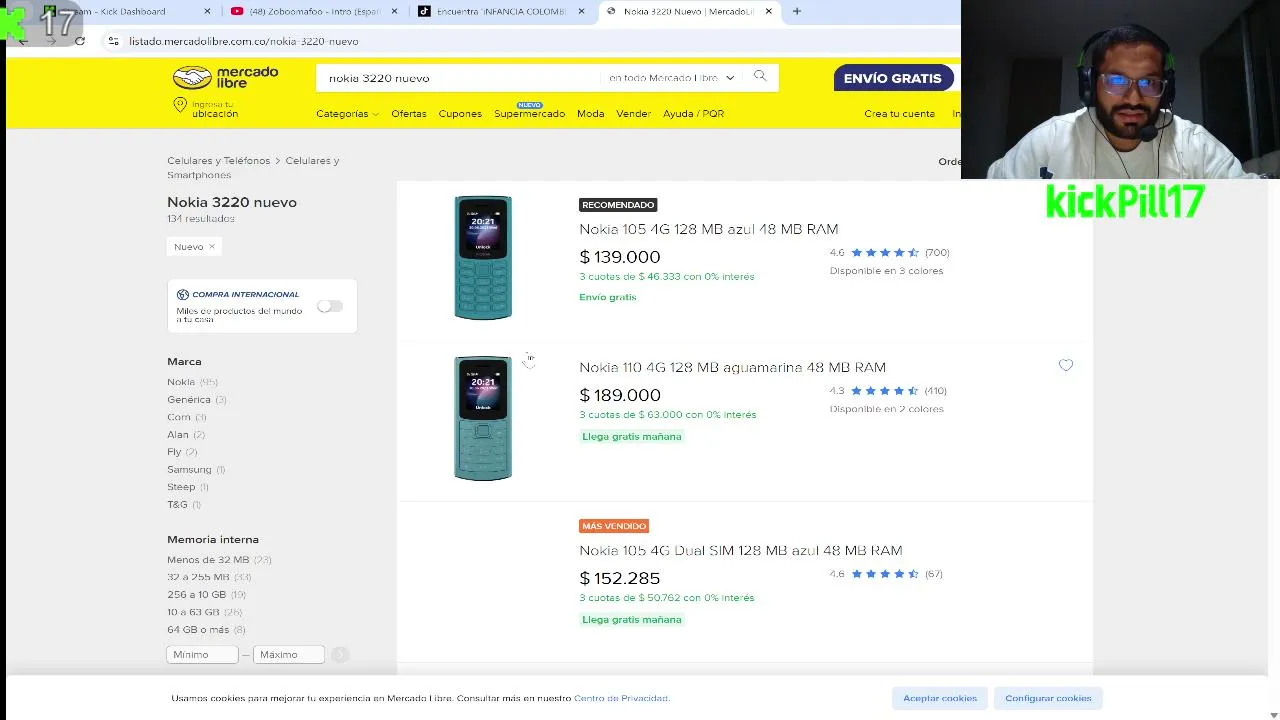Close the Kick Dashboard tab

pos(207,11)
